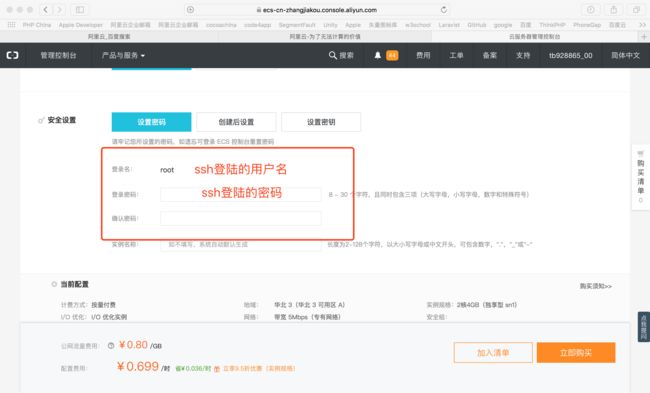Switch to the 阿里云_百度搜索 tab
Viewport: 650px width, 393px height.
click(109, 36)
